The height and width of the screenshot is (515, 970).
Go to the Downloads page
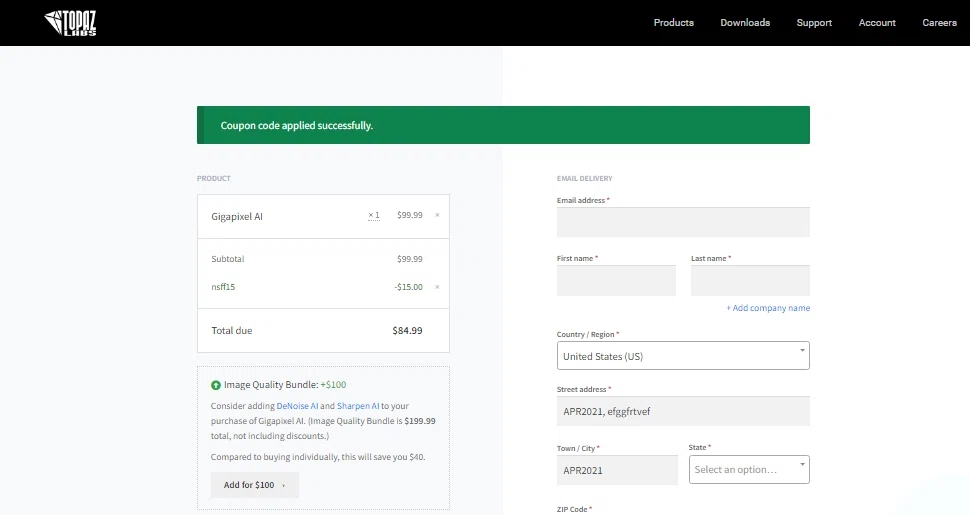(x=745, y=23)
